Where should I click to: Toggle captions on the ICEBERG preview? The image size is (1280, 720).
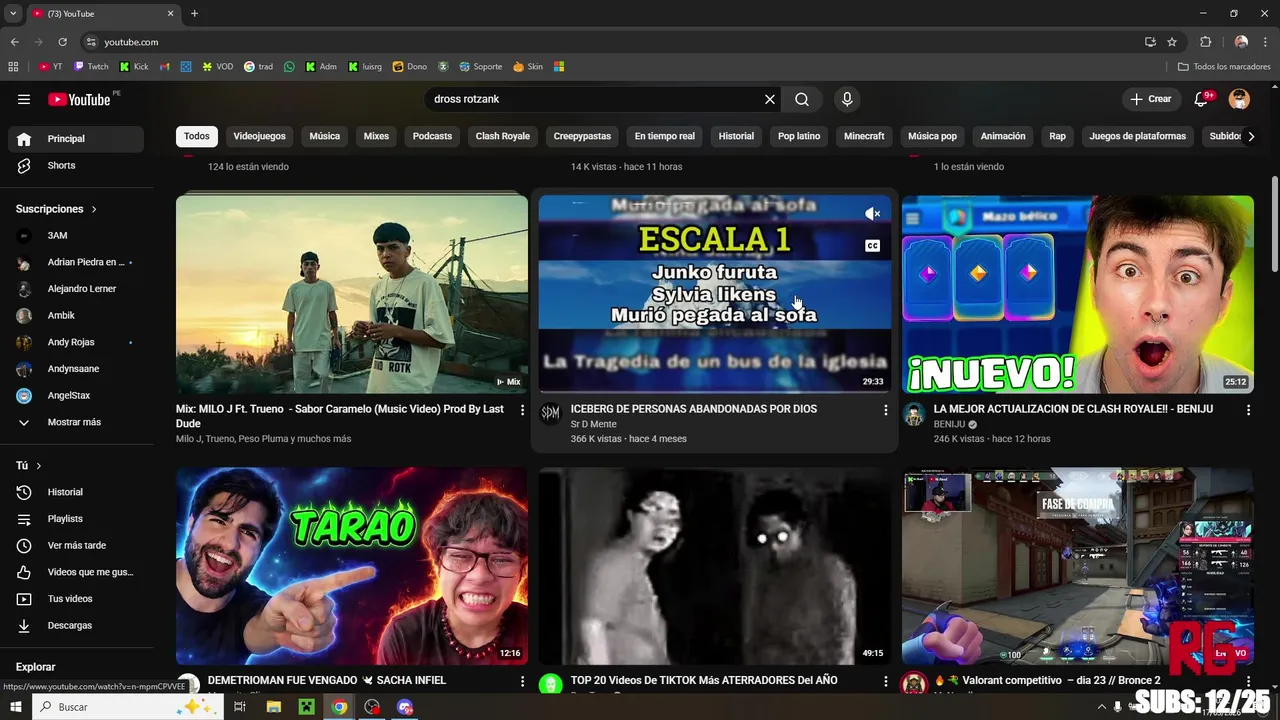click(872, 246)
